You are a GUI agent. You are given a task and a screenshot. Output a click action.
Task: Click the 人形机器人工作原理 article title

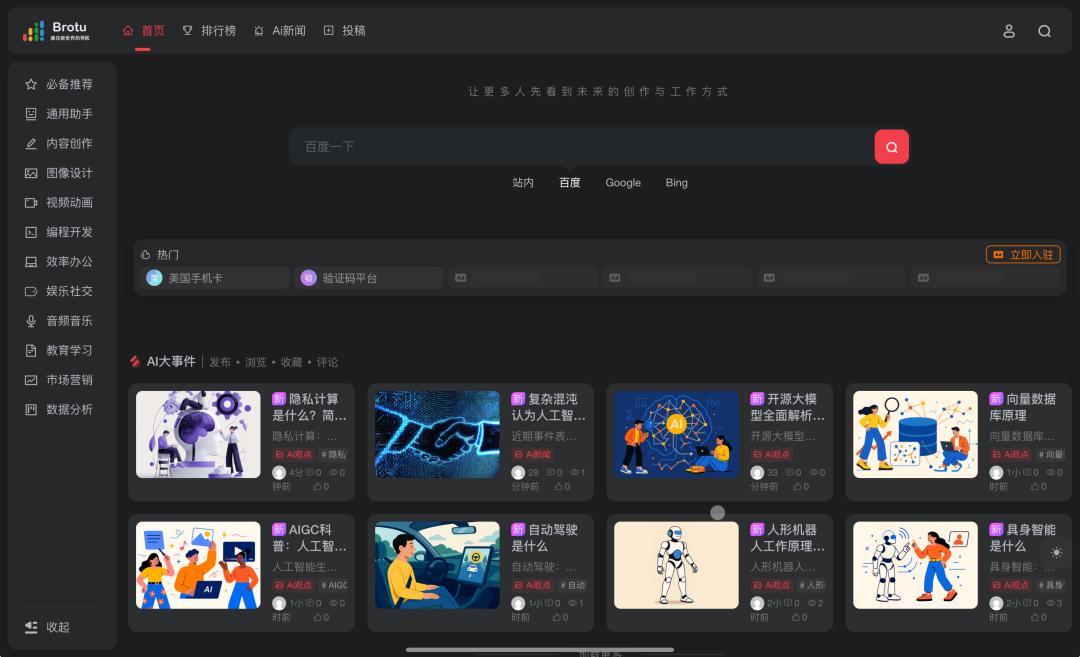click(x=787, y=538)
